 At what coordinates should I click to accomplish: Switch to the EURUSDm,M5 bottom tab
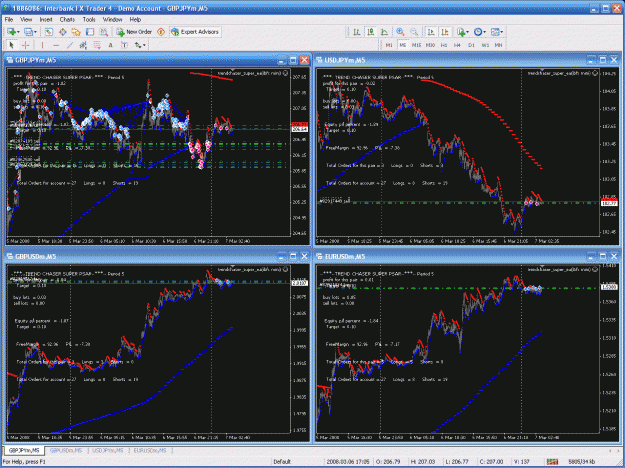pos(149,450)
